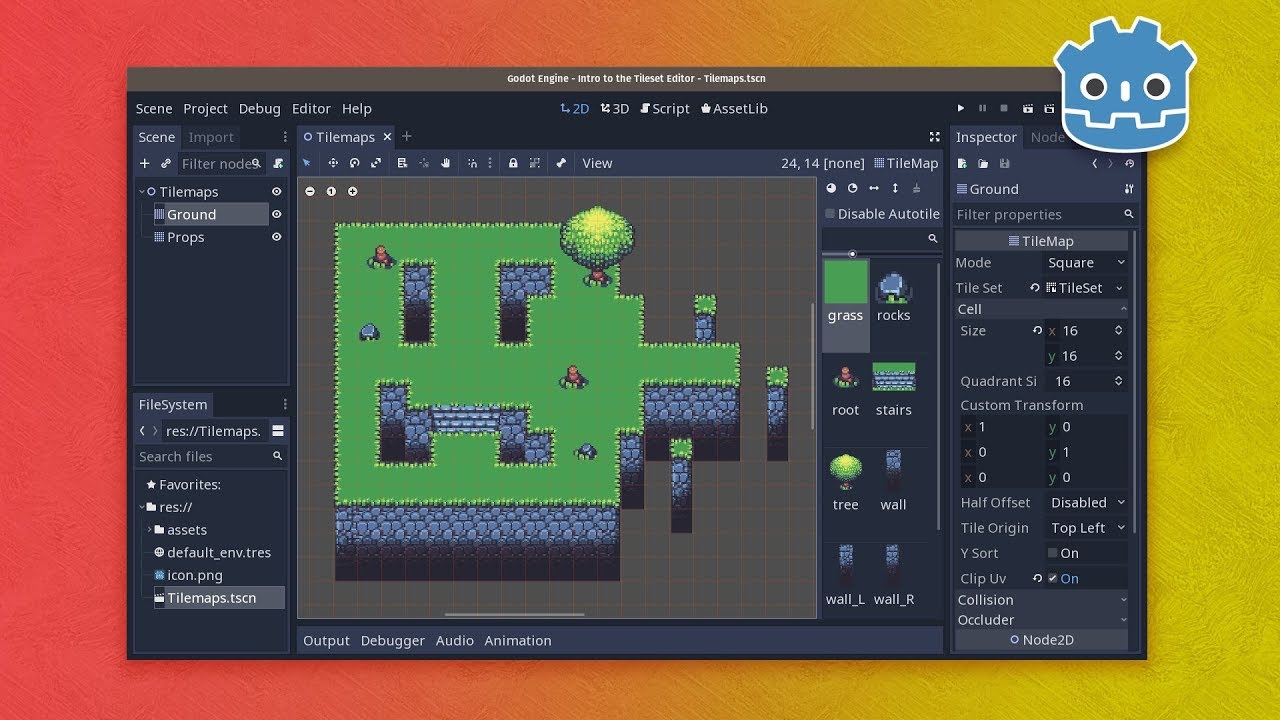Viewport: 1280px width, 720px height.
Task: Open the AssetLib workspace
Action: tap(734, 109)
